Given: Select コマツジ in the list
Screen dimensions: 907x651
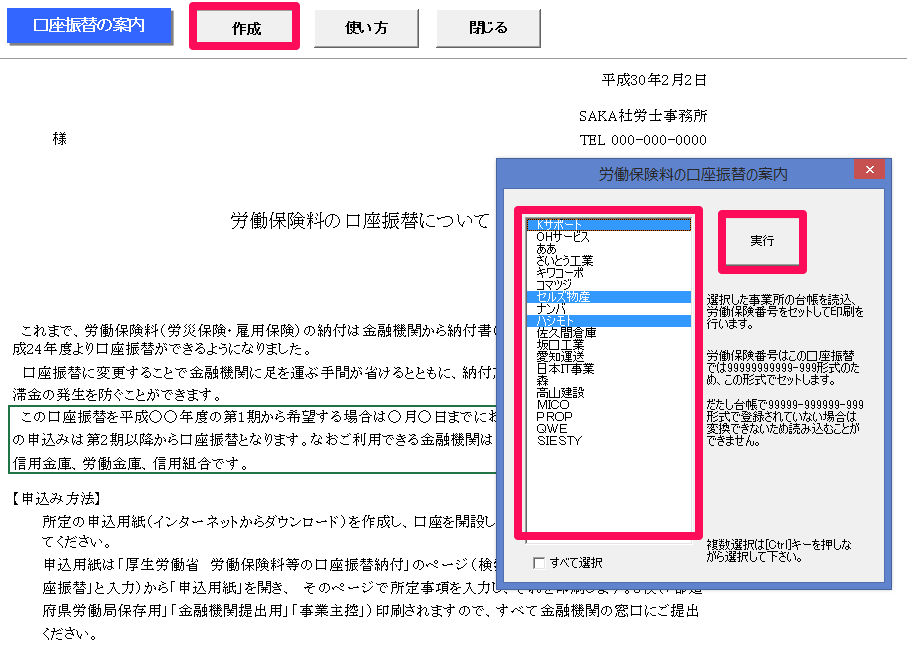Looking at the screenshot, I should point(609,285).
